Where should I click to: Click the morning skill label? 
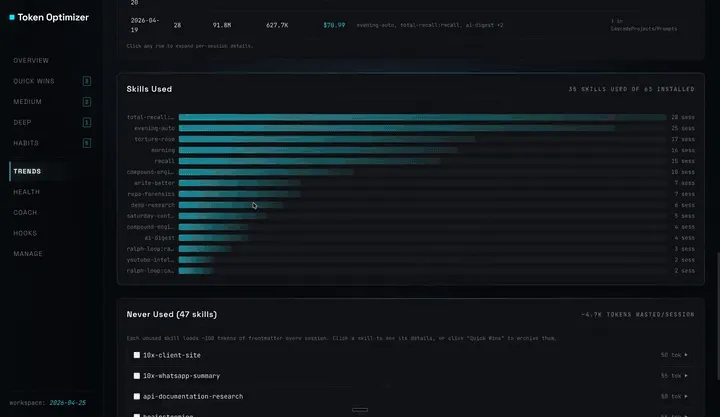(163, 150)
